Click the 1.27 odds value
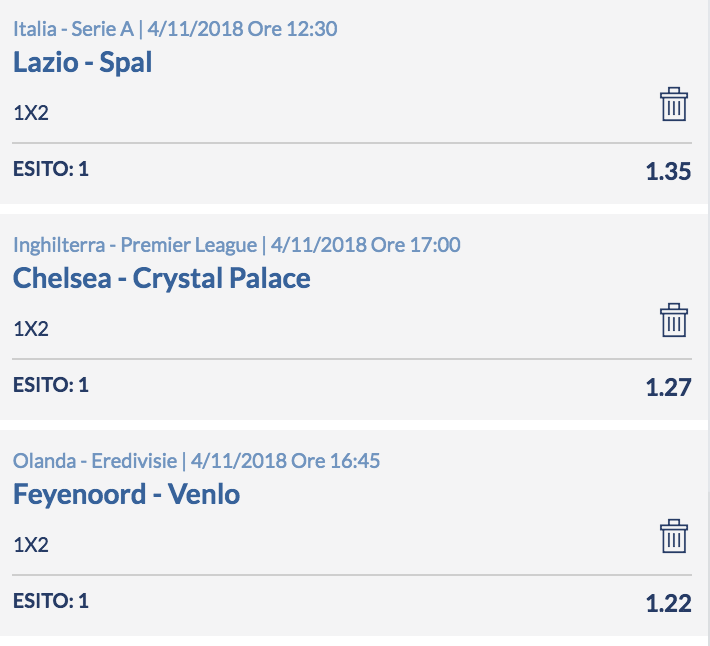The width and height of the screenshot is (710, 646). pyautogui.click(x=668, y=387)
